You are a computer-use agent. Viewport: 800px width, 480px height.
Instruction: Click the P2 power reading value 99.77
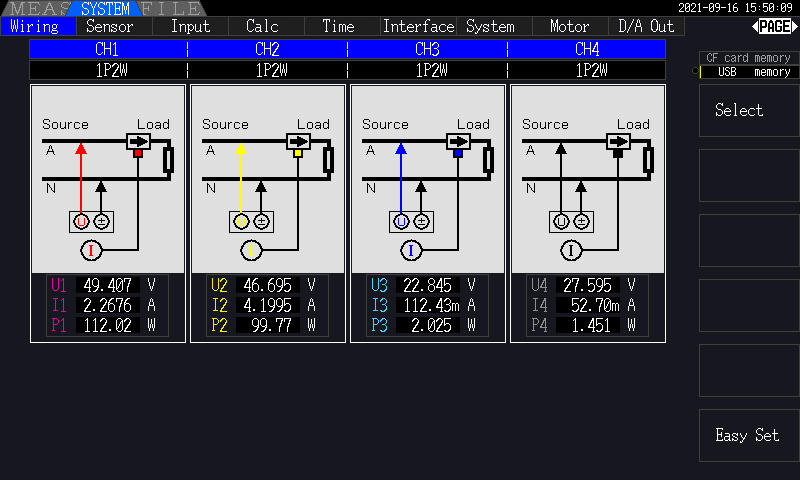click(267, 325)
